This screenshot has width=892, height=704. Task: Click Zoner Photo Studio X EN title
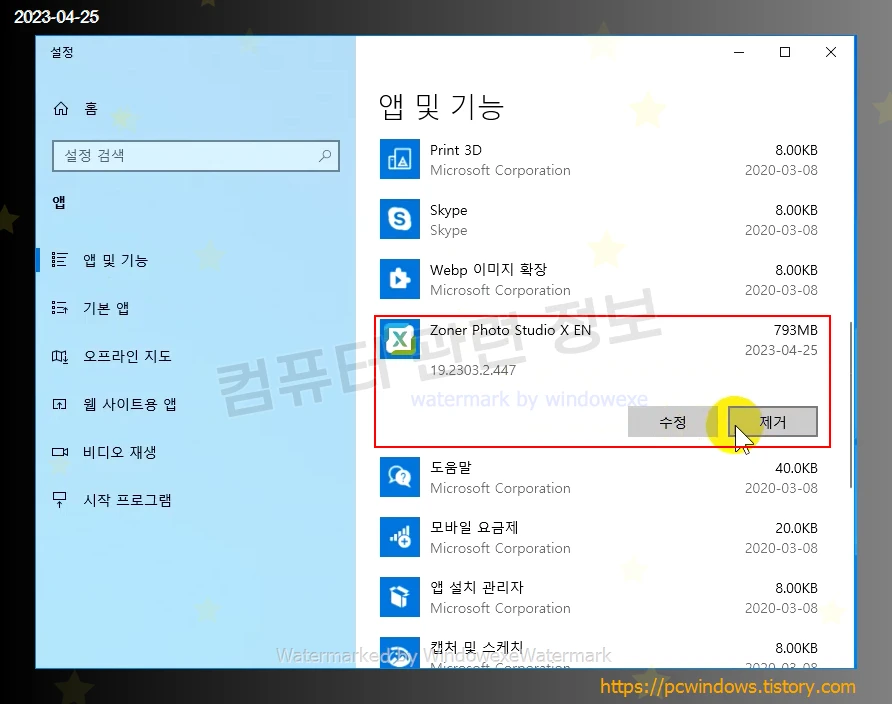(x=510, y=330)
